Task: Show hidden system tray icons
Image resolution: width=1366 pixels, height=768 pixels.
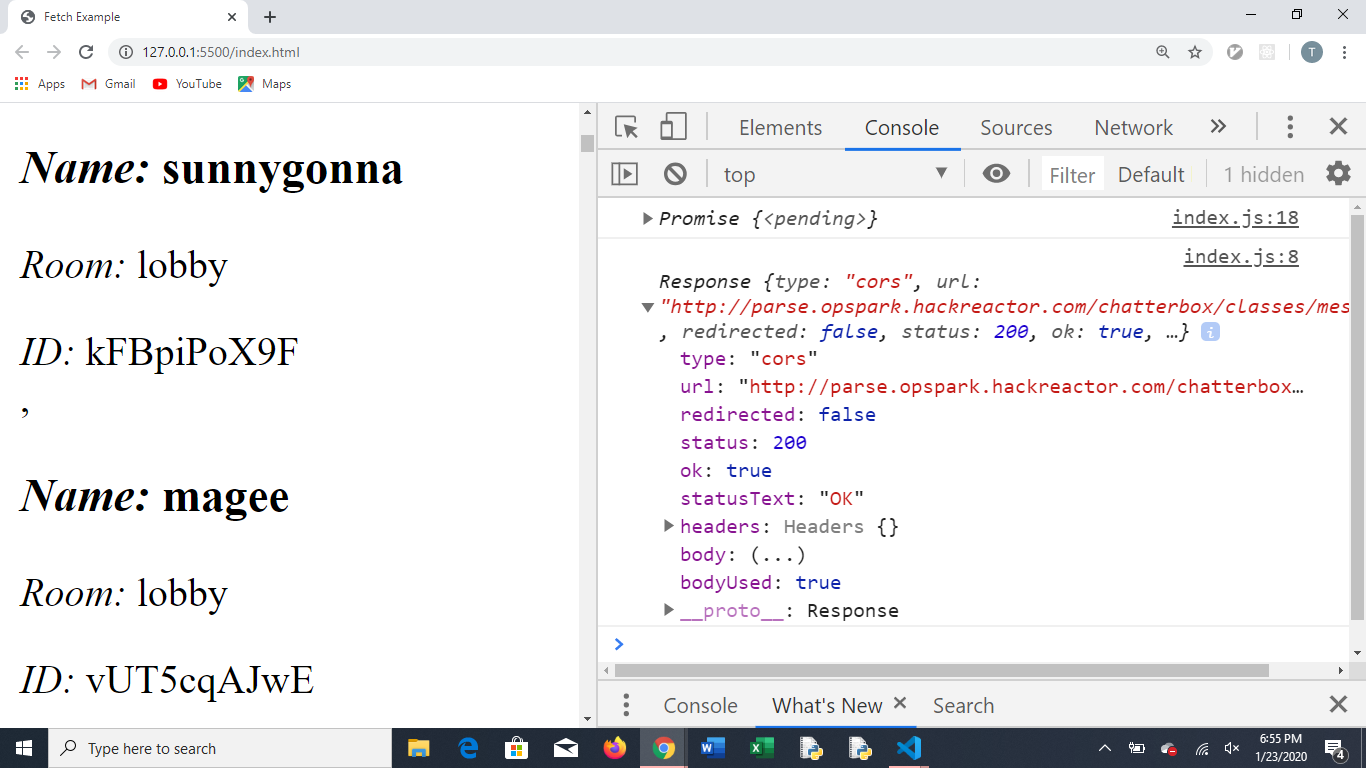Action: point(1105,748)
